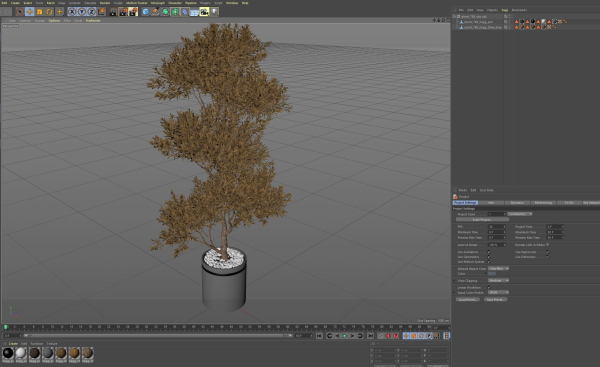The image size is (600, 367).
Task: Expand the View Clipping disclosure triangle
Action: (x=455, y=281)
